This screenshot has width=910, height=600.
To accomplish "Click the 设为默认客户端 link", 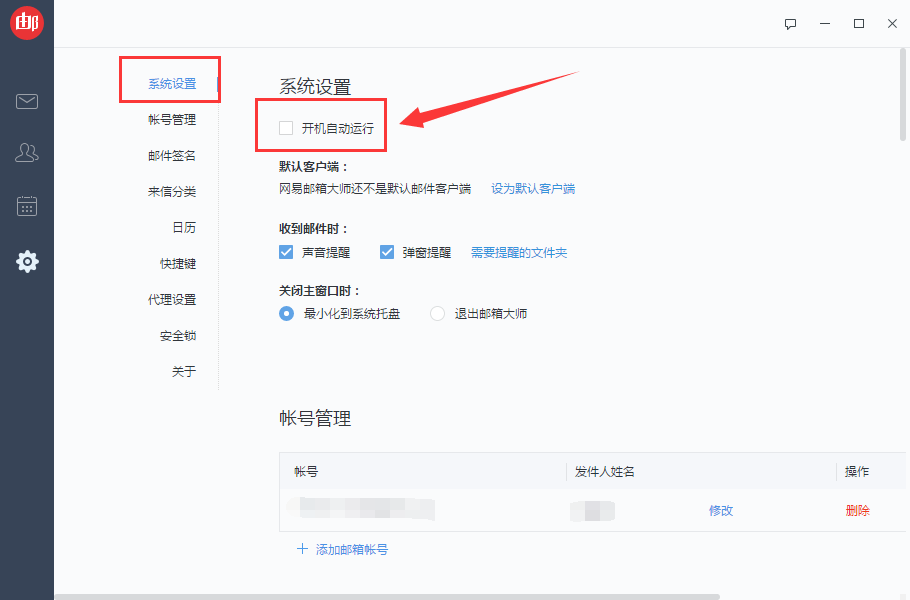I will (x=534, y=188).
